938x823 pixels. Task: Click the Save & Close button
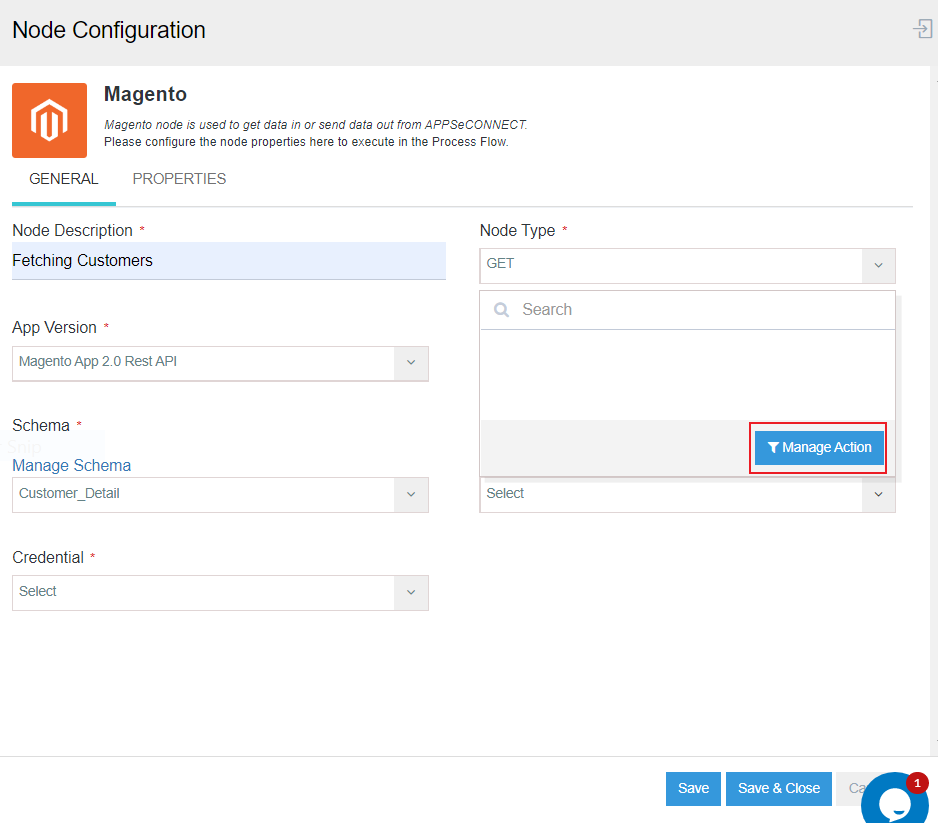click(x=778, y=788)
